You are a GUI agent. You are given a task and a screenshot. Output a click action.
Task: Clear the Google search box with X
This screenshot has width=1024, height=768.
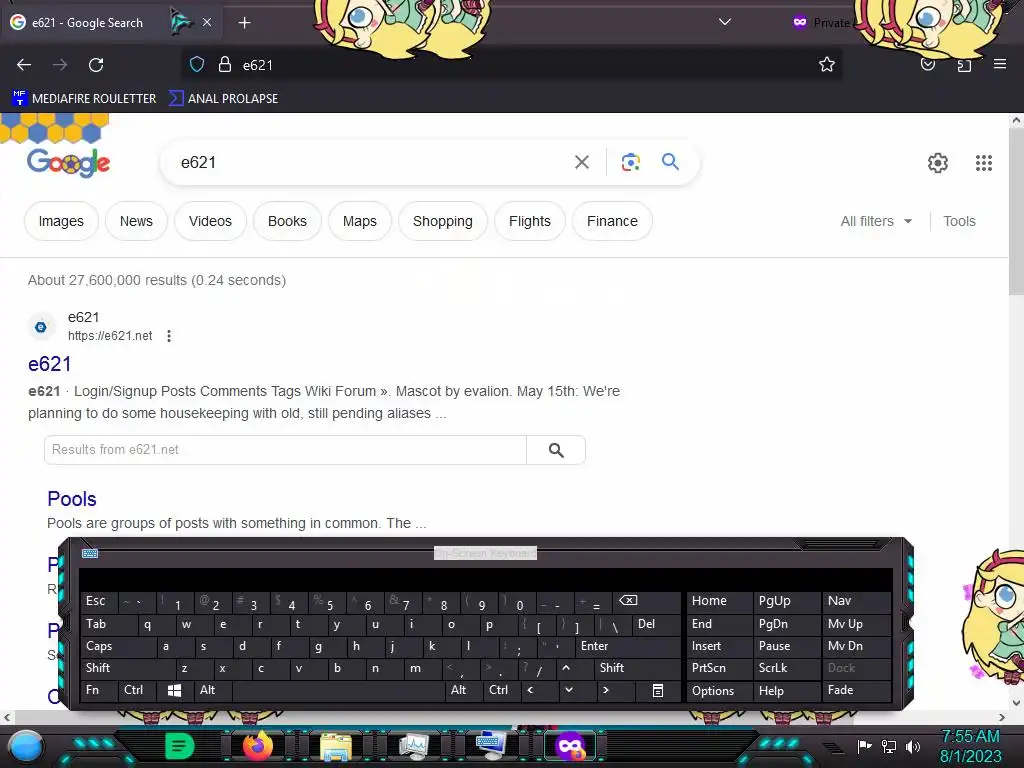[582, 162]
